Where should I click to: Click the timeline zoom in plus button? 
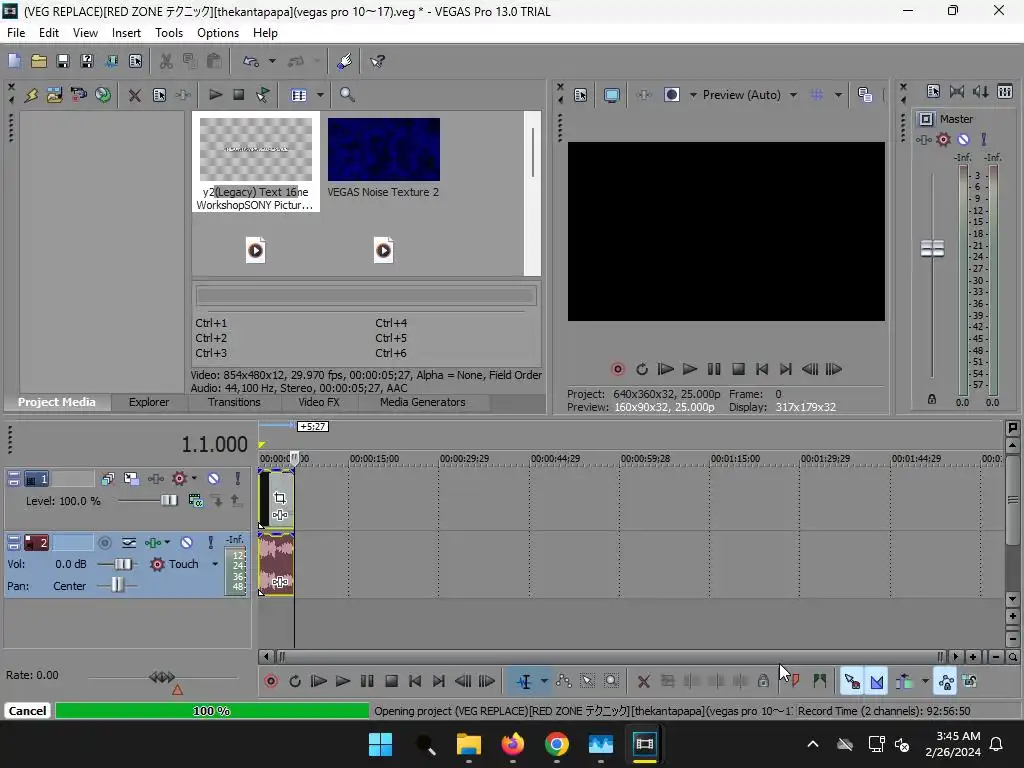973,657
